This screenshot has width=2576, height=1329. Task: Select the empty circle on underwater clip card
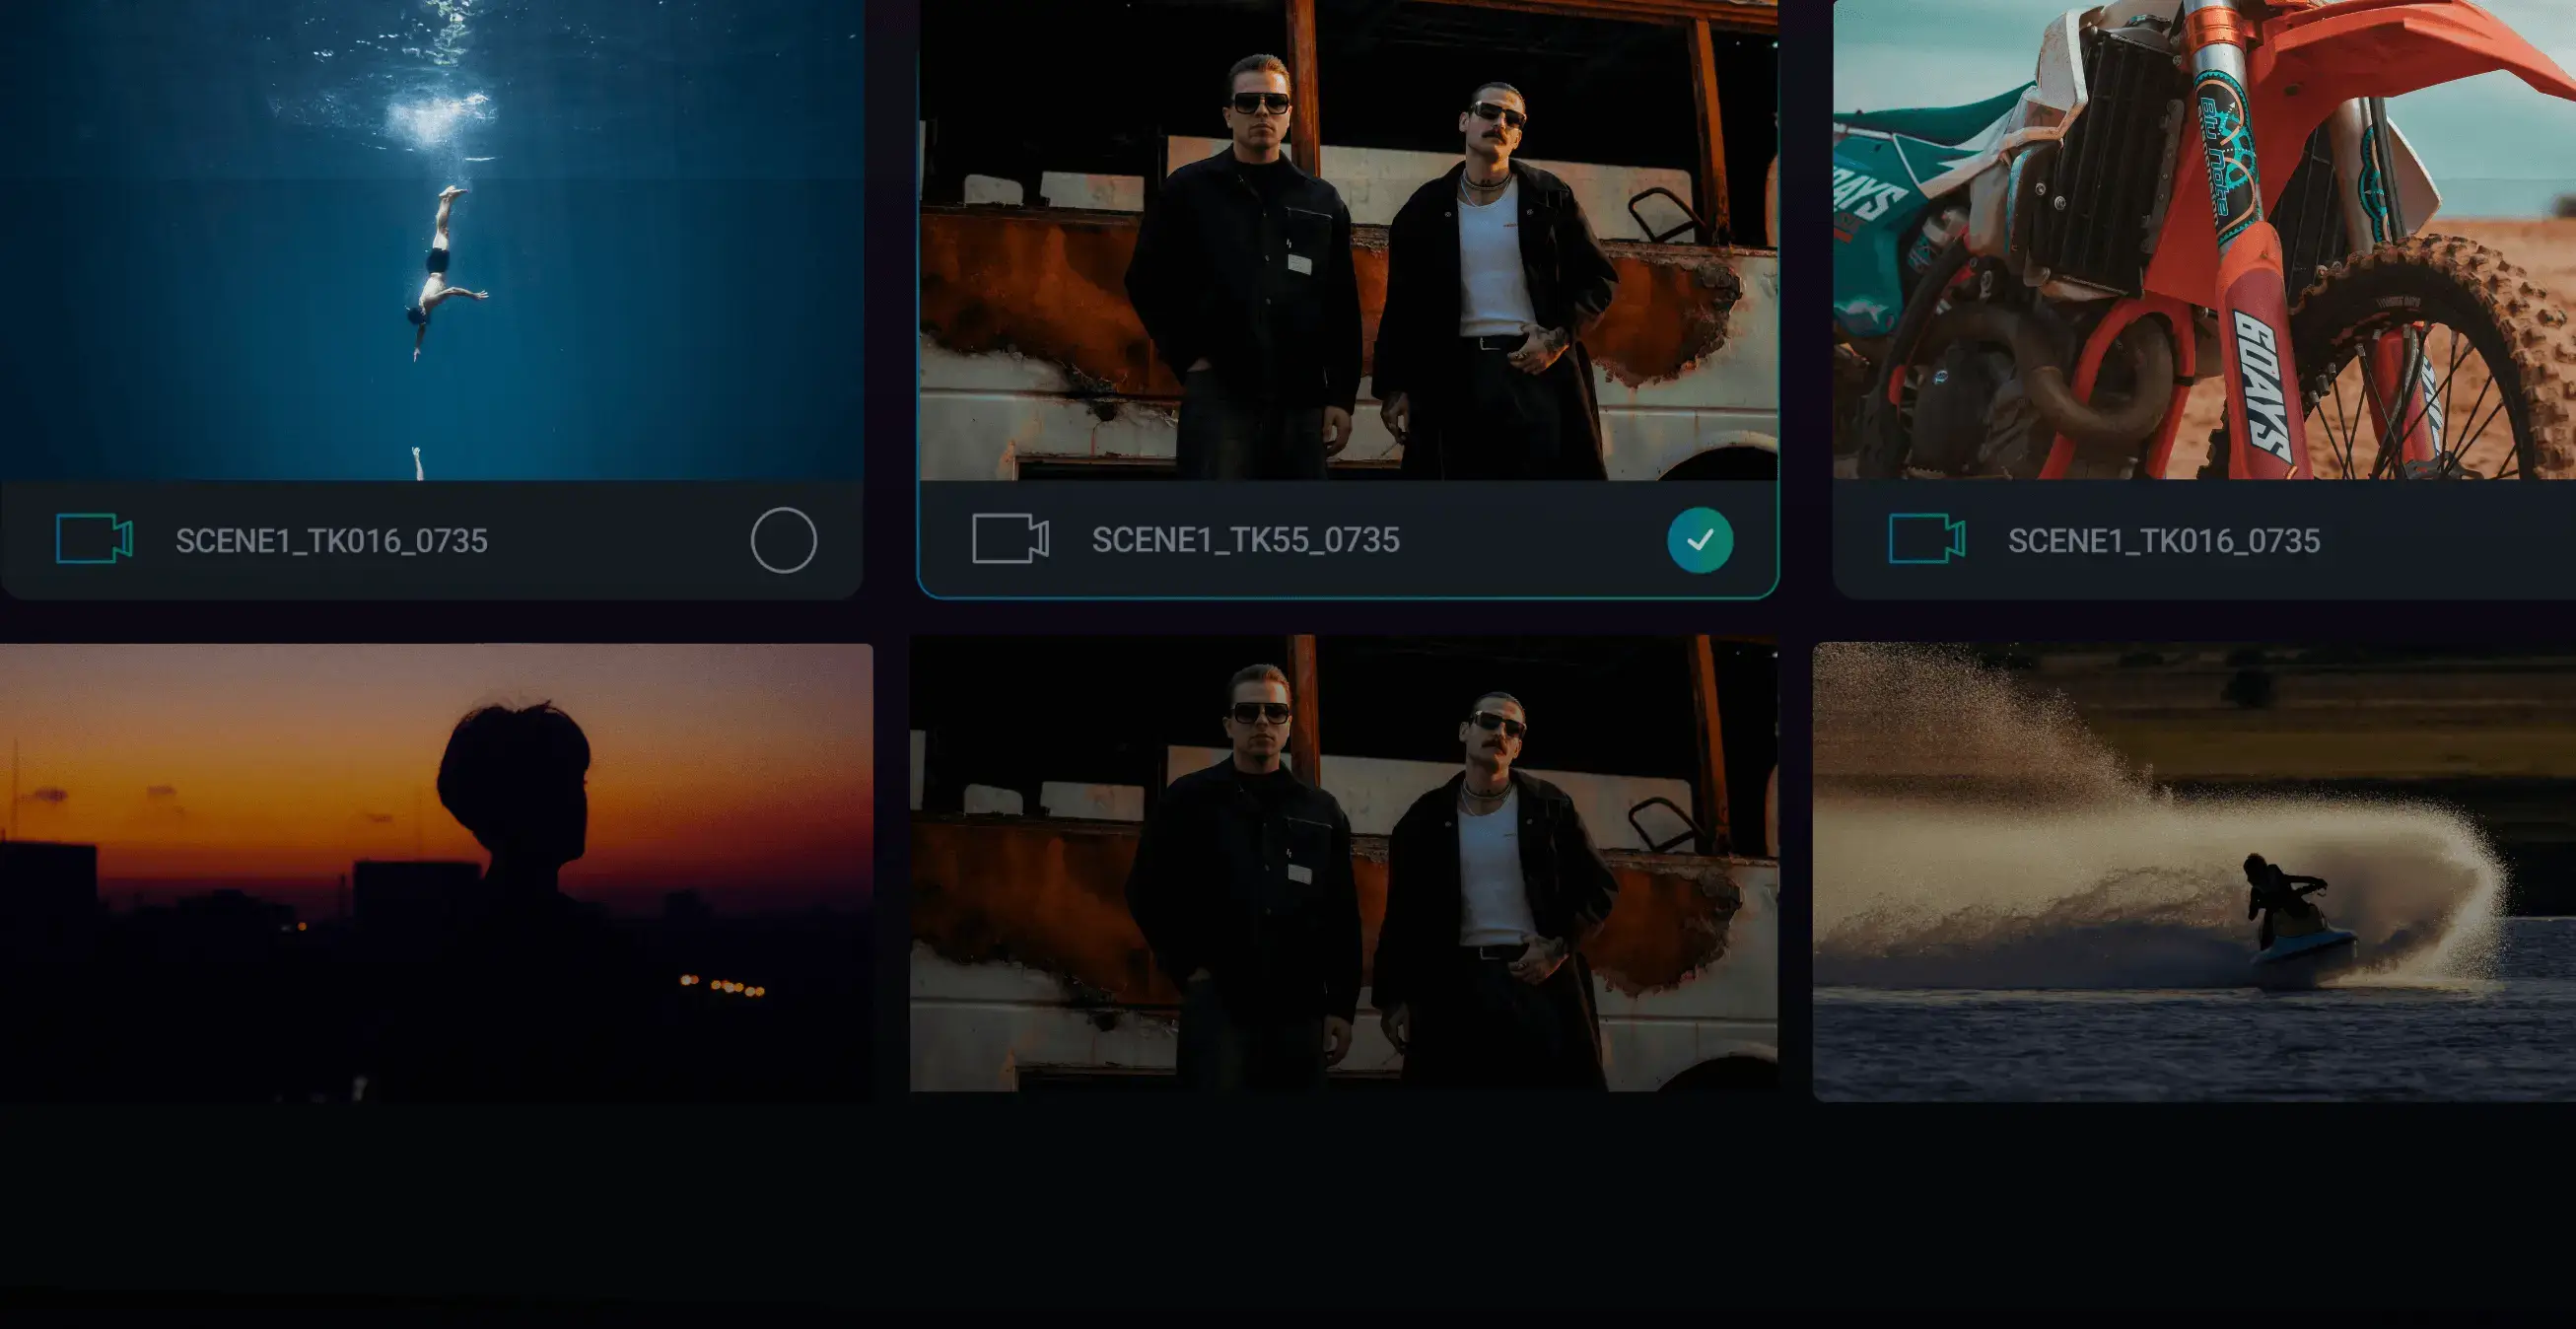pos(783,540)
